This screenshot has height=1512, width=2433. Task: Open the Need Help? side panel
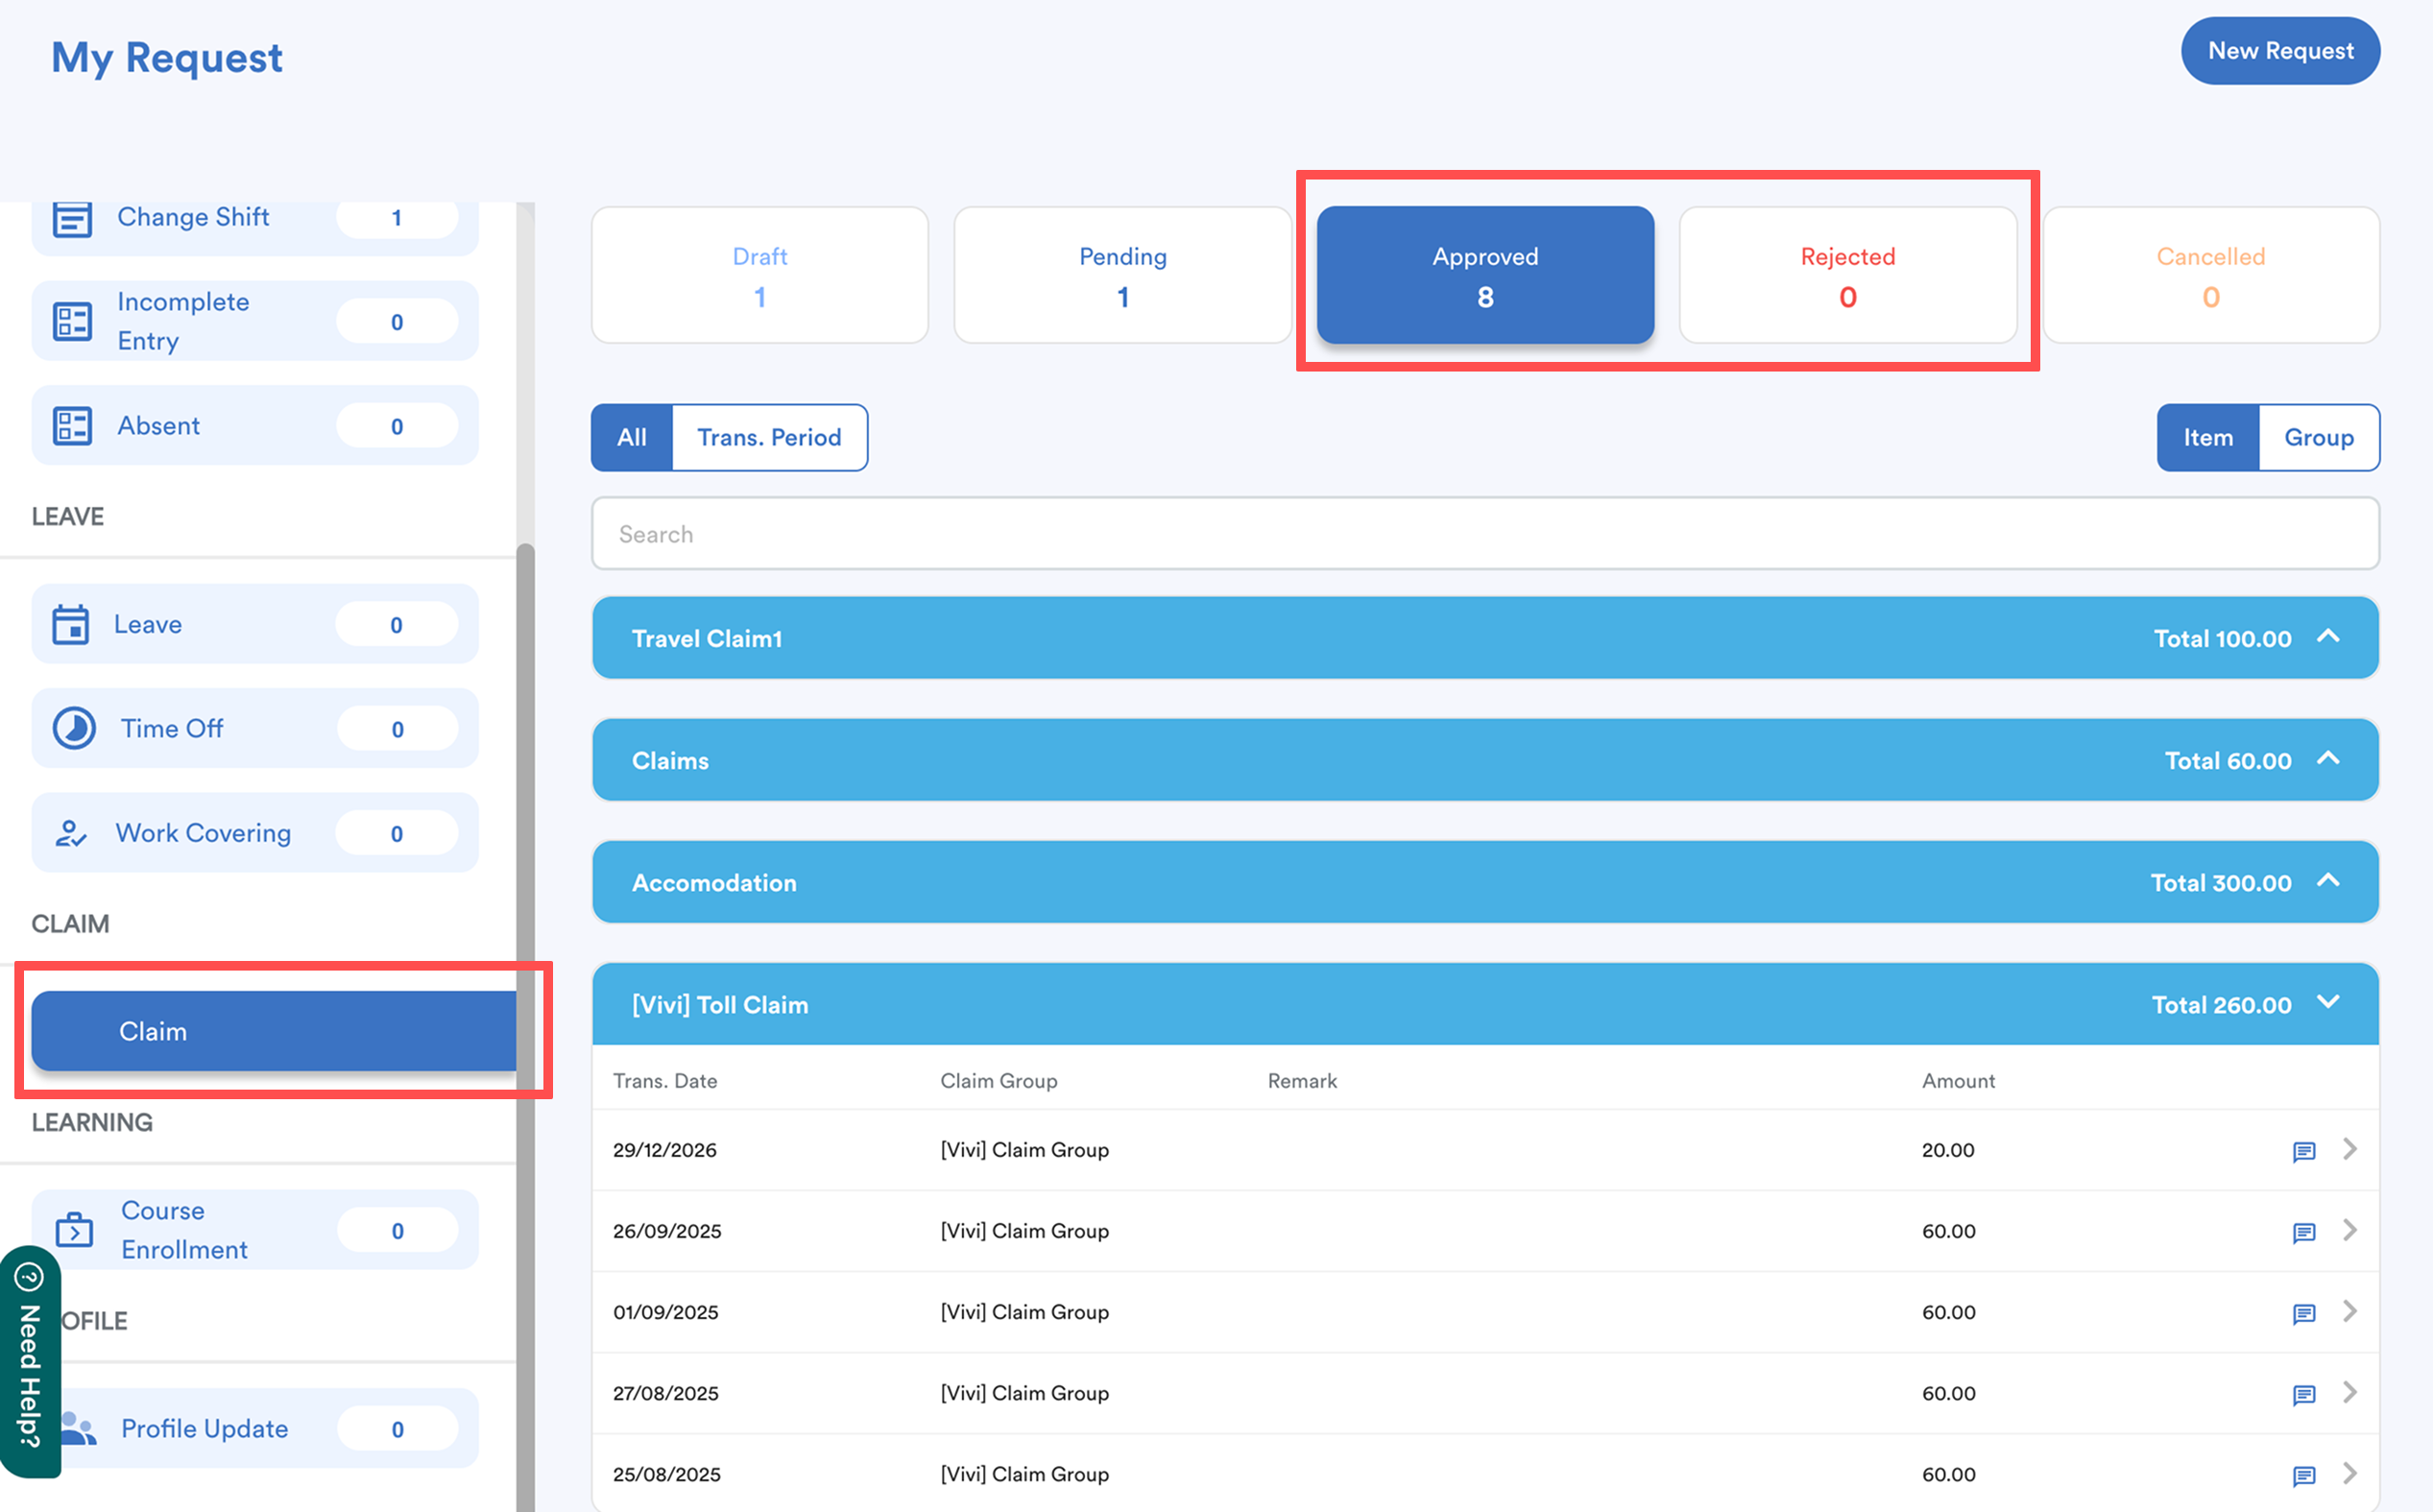click(x=30, y=1360)
